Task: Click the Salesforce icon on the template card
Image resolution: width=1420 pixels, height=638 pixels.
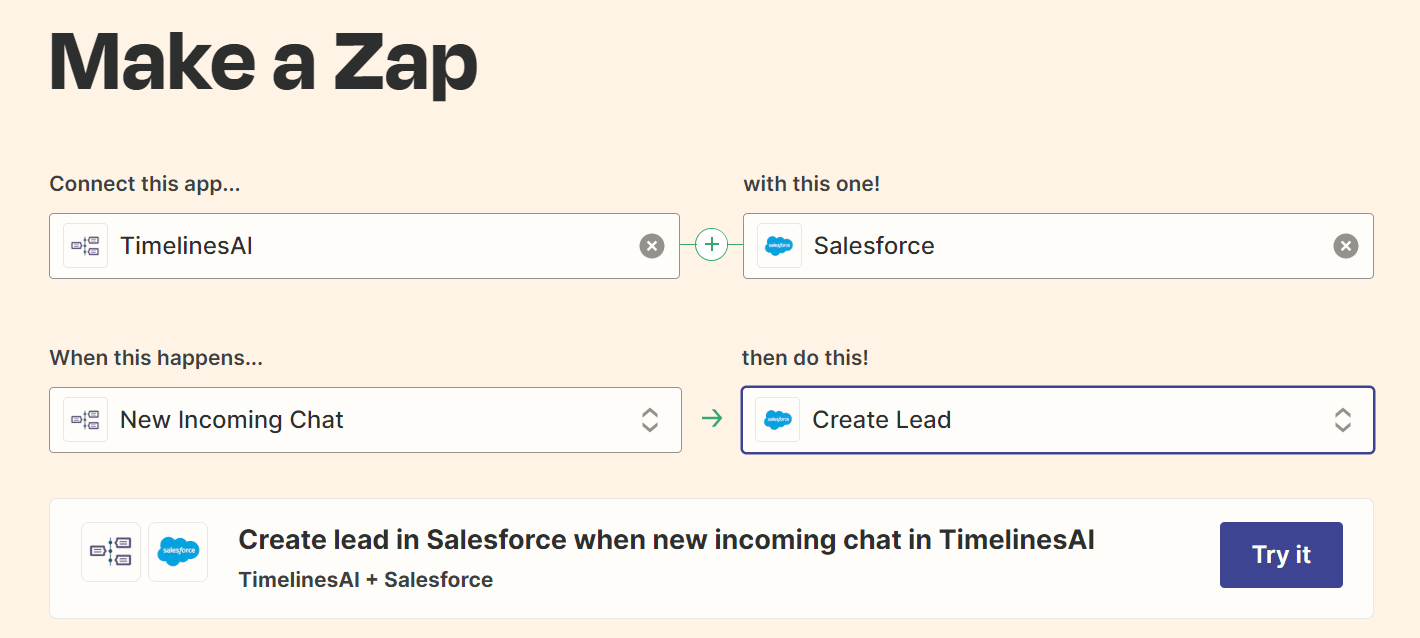Action: coord(178,551)
